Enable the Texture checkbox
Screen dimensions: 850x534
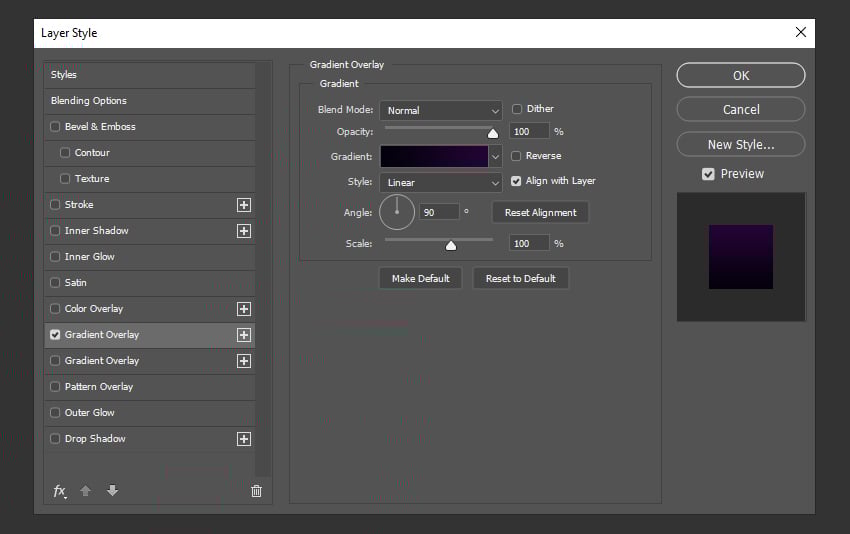click(65, 178)
